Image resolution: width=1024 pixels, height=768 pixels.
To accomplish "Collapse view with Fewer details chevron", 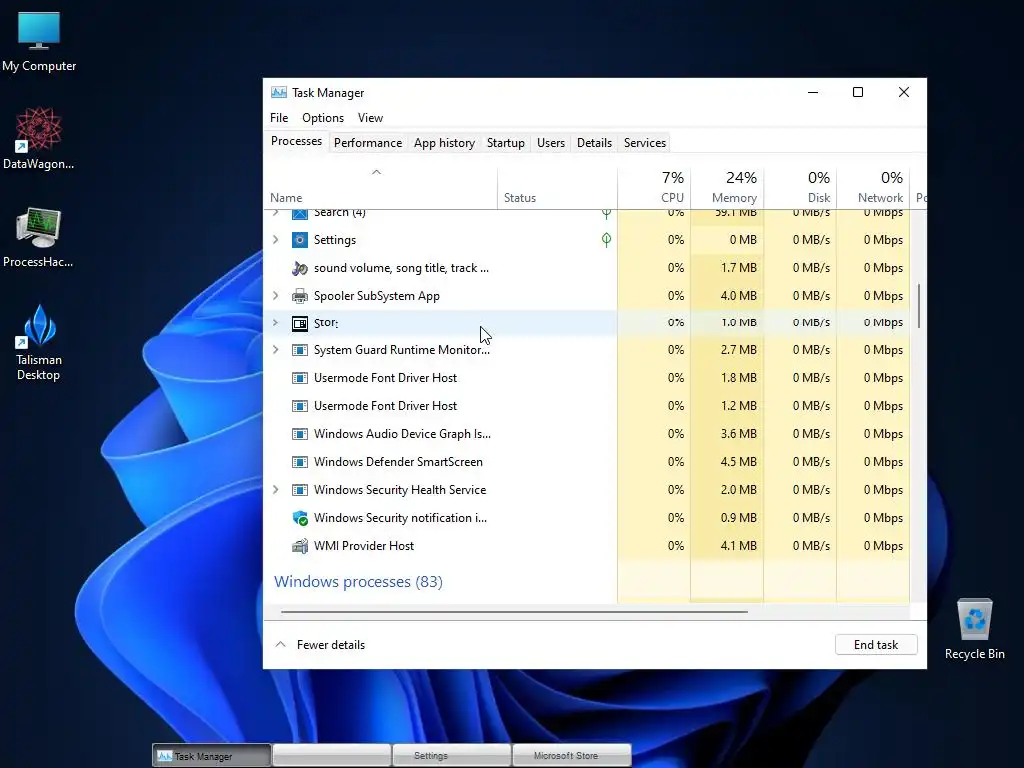I will [281, 645].
